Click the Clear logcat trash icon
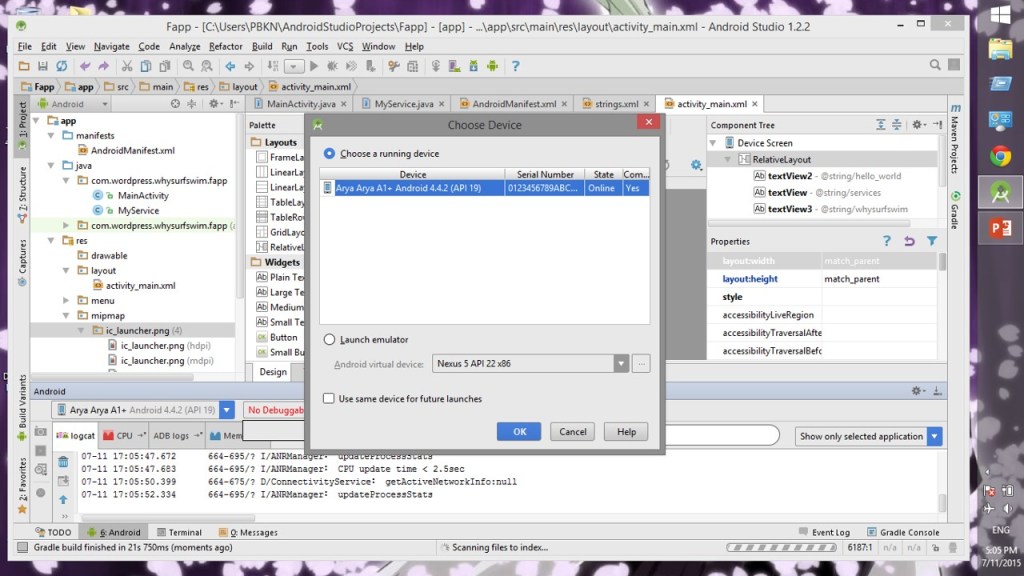 [x=63, y=462]
